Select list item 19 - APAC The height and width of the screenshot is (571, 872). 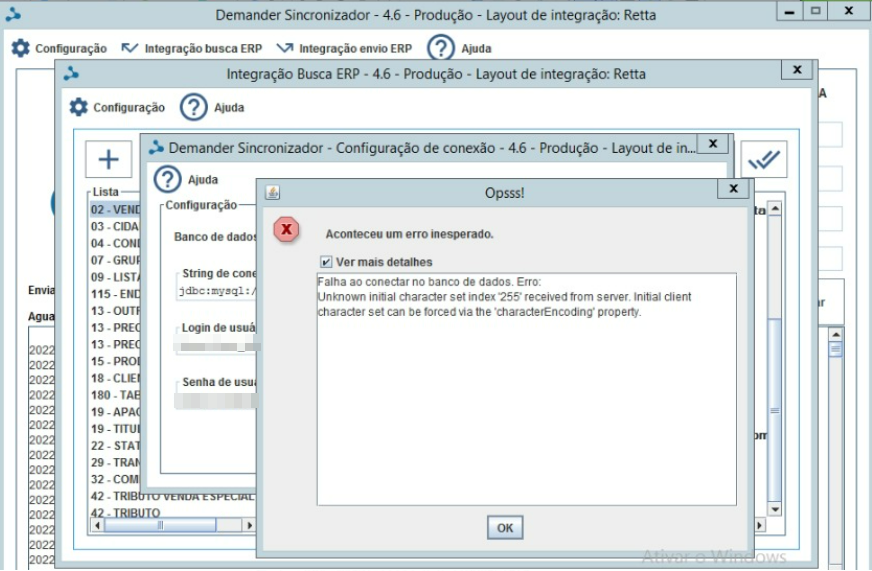click(x=115, y=412)
